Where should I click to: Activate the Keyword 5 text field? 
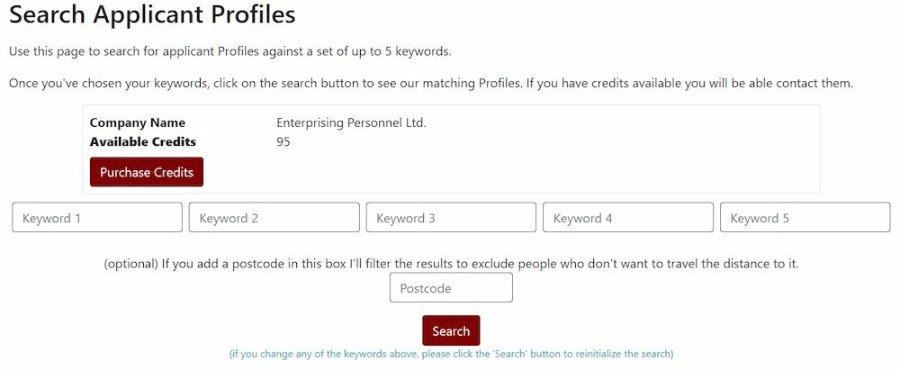pyautogui.click(x=805, y=217)
